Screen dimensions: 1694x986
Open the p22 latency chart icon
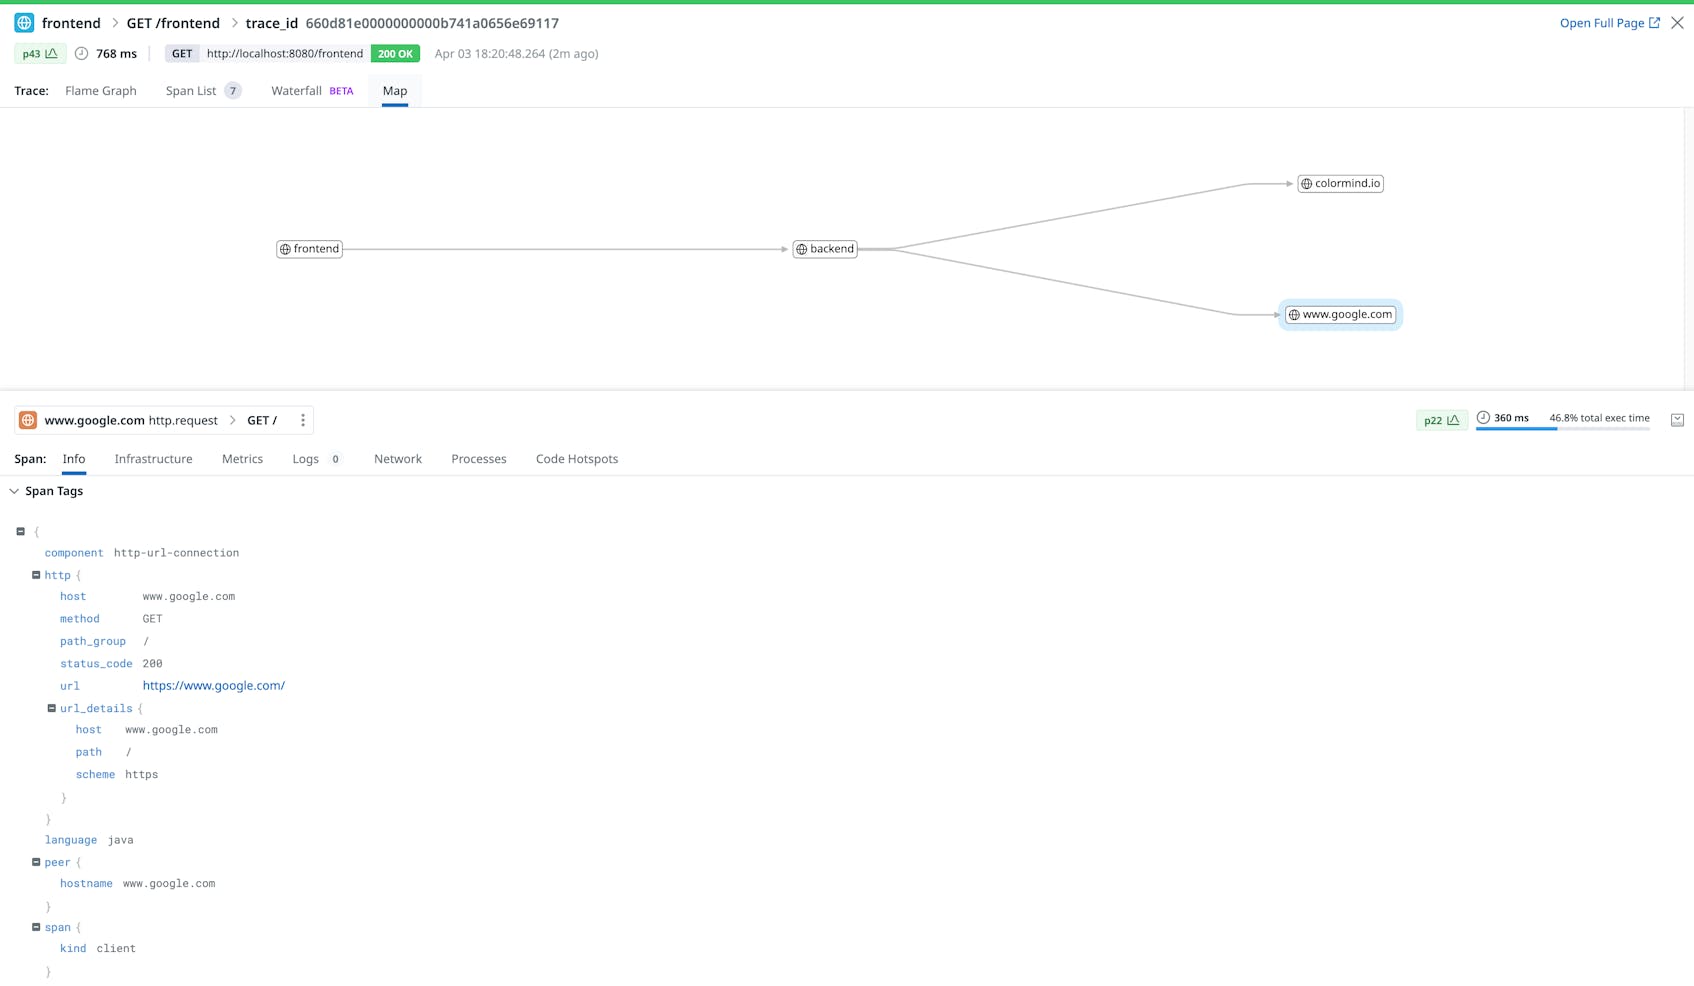click(x=1452, y=420)
